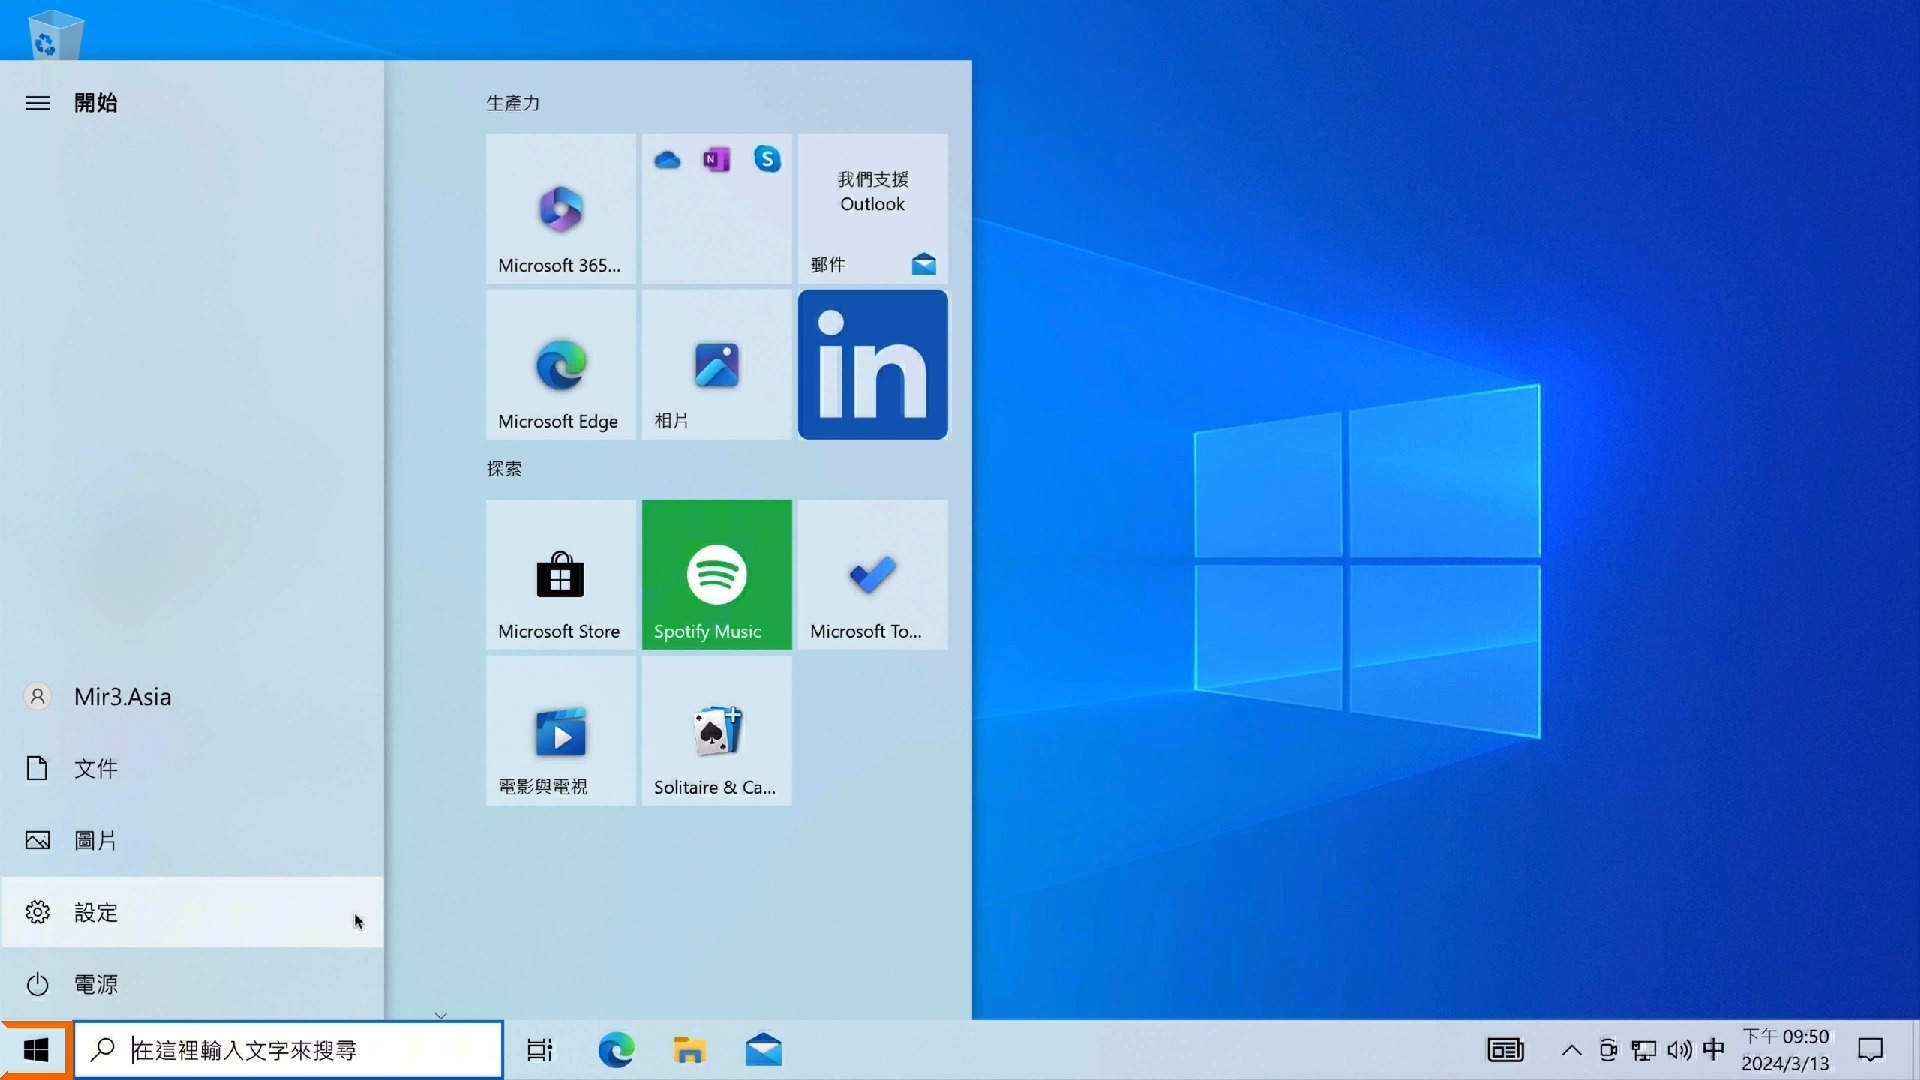Viewport: 1920px width, 1080px height.
Task: Show hidden tray icons with the chevron
Action: [1570, 1050]
